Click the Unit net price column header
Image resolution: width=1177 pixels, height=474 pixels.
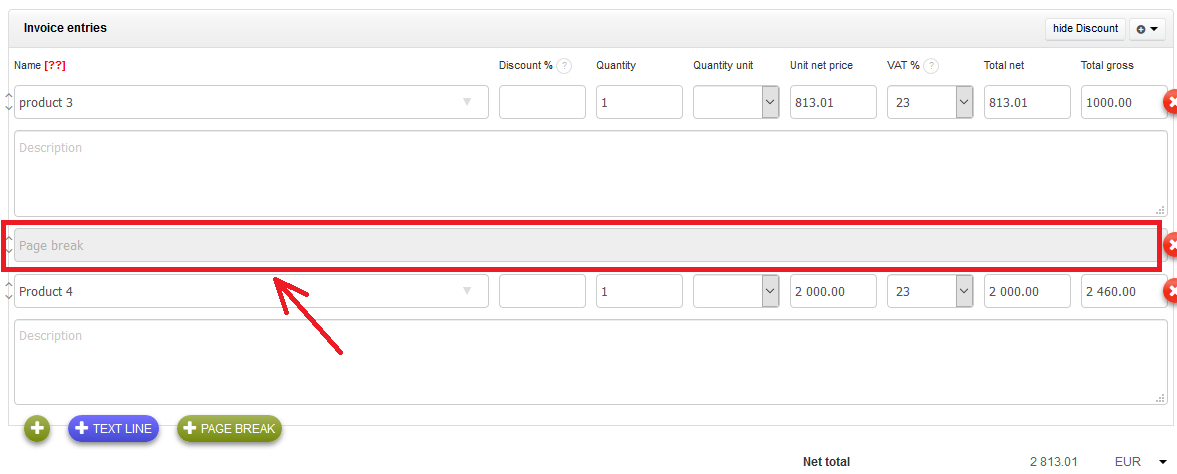pyautogui.click(x=821, y=66)
